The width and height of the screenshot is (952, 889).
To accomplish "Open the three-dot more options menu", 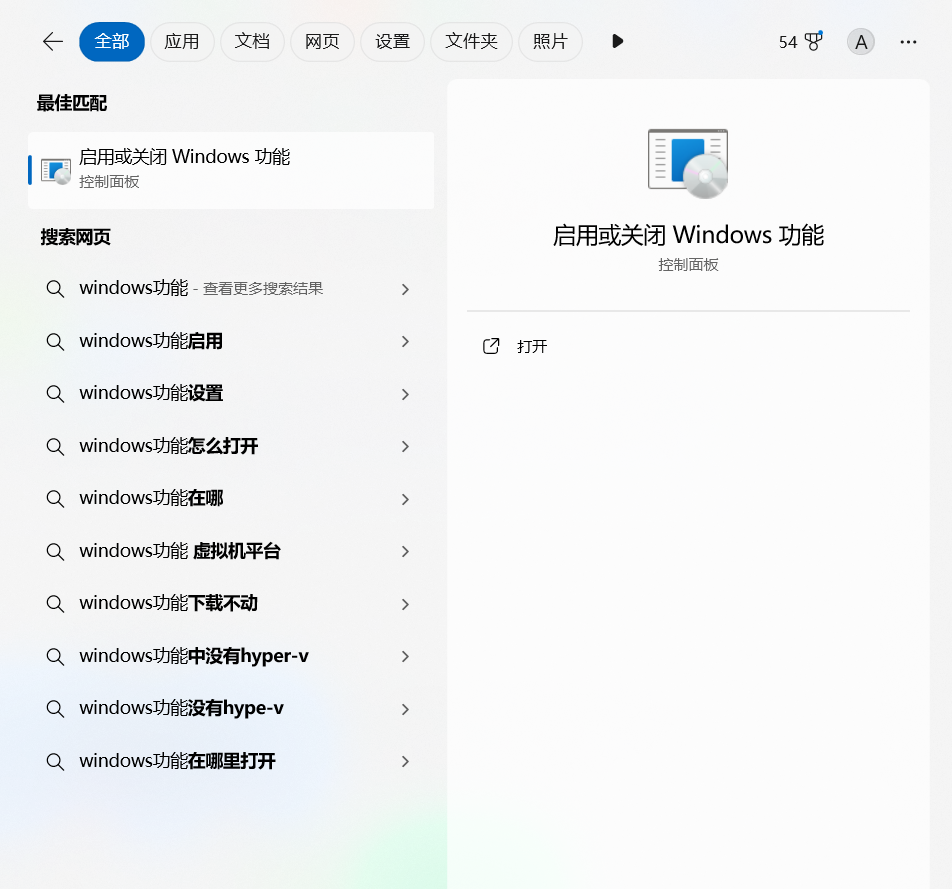I will click(908, 41).
